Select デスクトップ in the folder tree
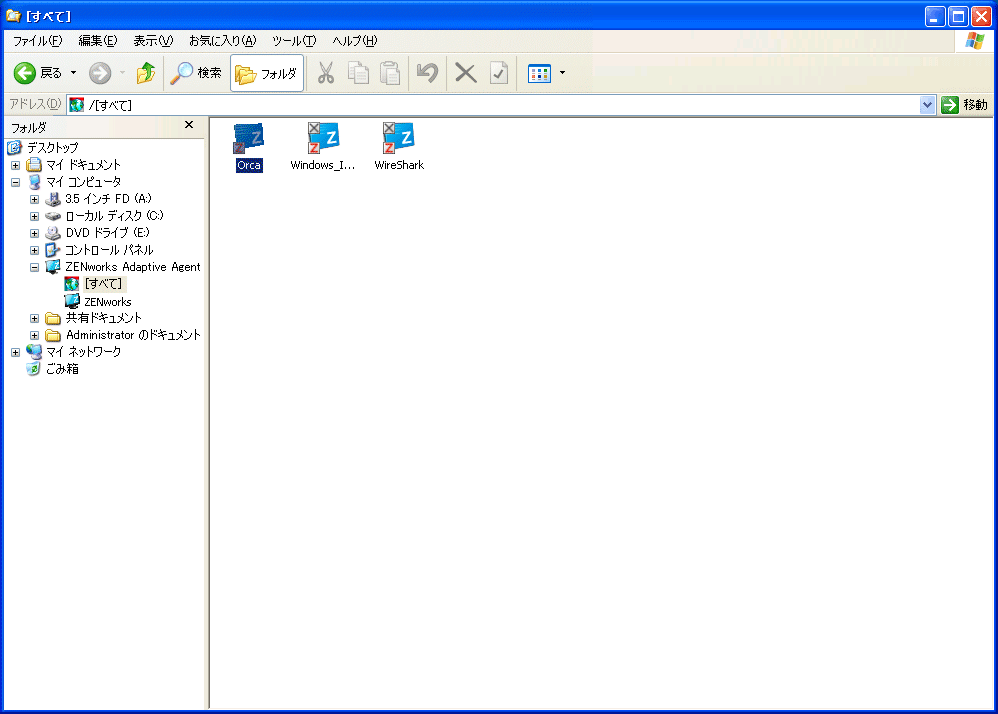 (52, 148)
